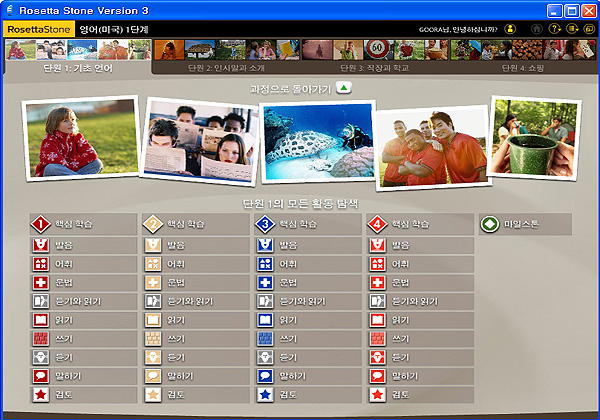Open lesson 4 쓰기 writing activity

click(420, 339)
